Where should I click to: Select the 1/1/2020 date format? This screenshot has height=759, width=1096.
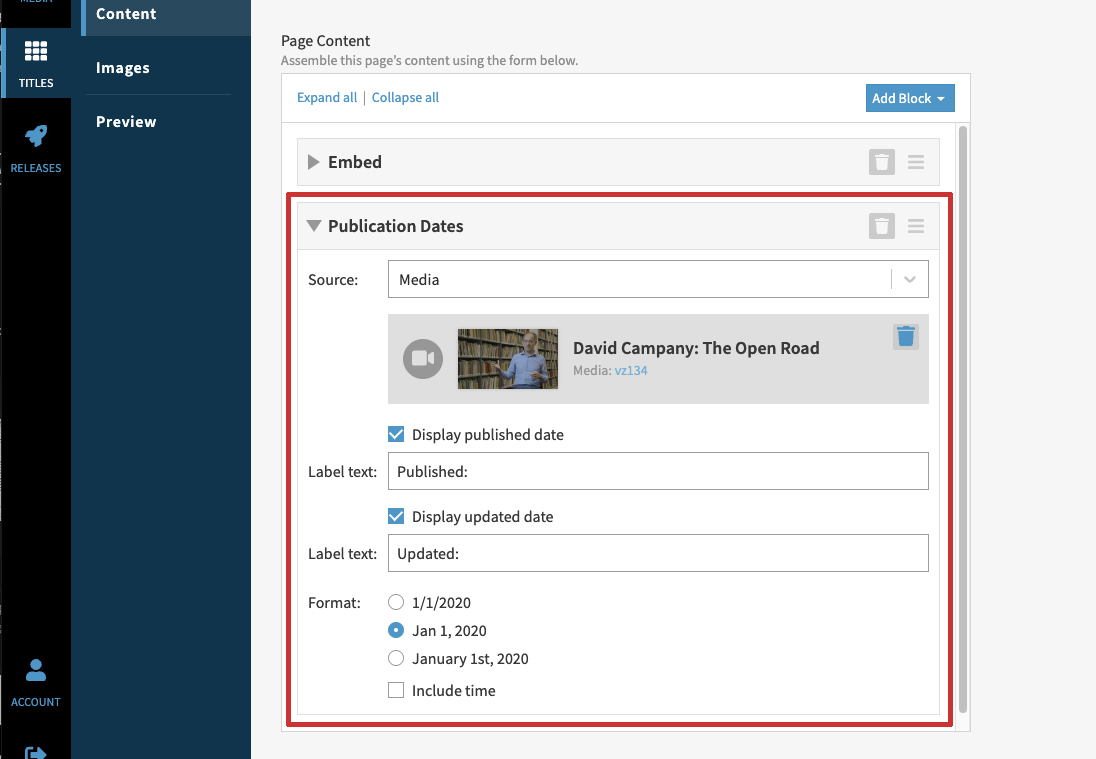click(x=396, y=603)
